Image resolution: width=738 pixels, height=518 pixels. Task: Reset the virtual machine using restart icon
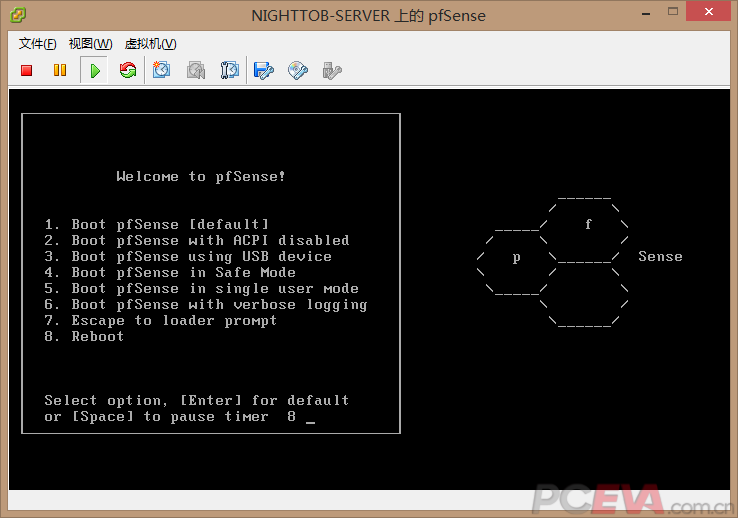[x=128, y=70]
